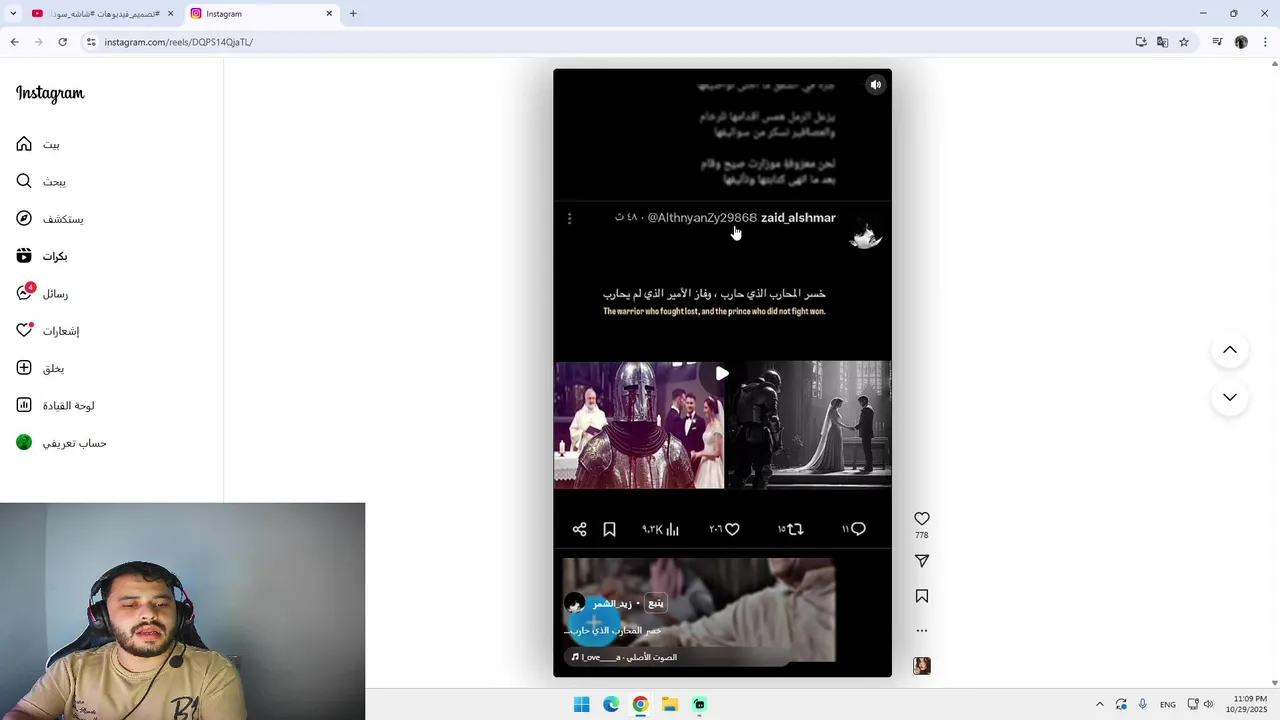Click the install app icon in address bar
Screen dimensions: 1280x720
(x=1141, y=42)
